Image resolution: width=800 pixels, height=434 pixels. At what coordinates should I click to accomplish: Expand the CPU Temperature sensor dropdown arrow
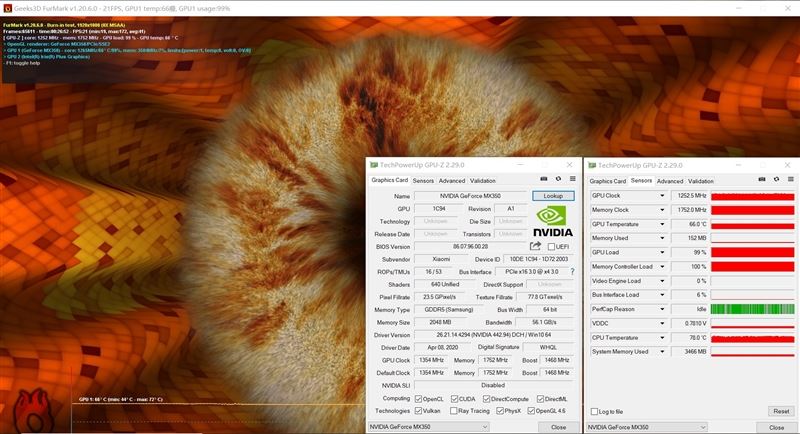[664, 337]
